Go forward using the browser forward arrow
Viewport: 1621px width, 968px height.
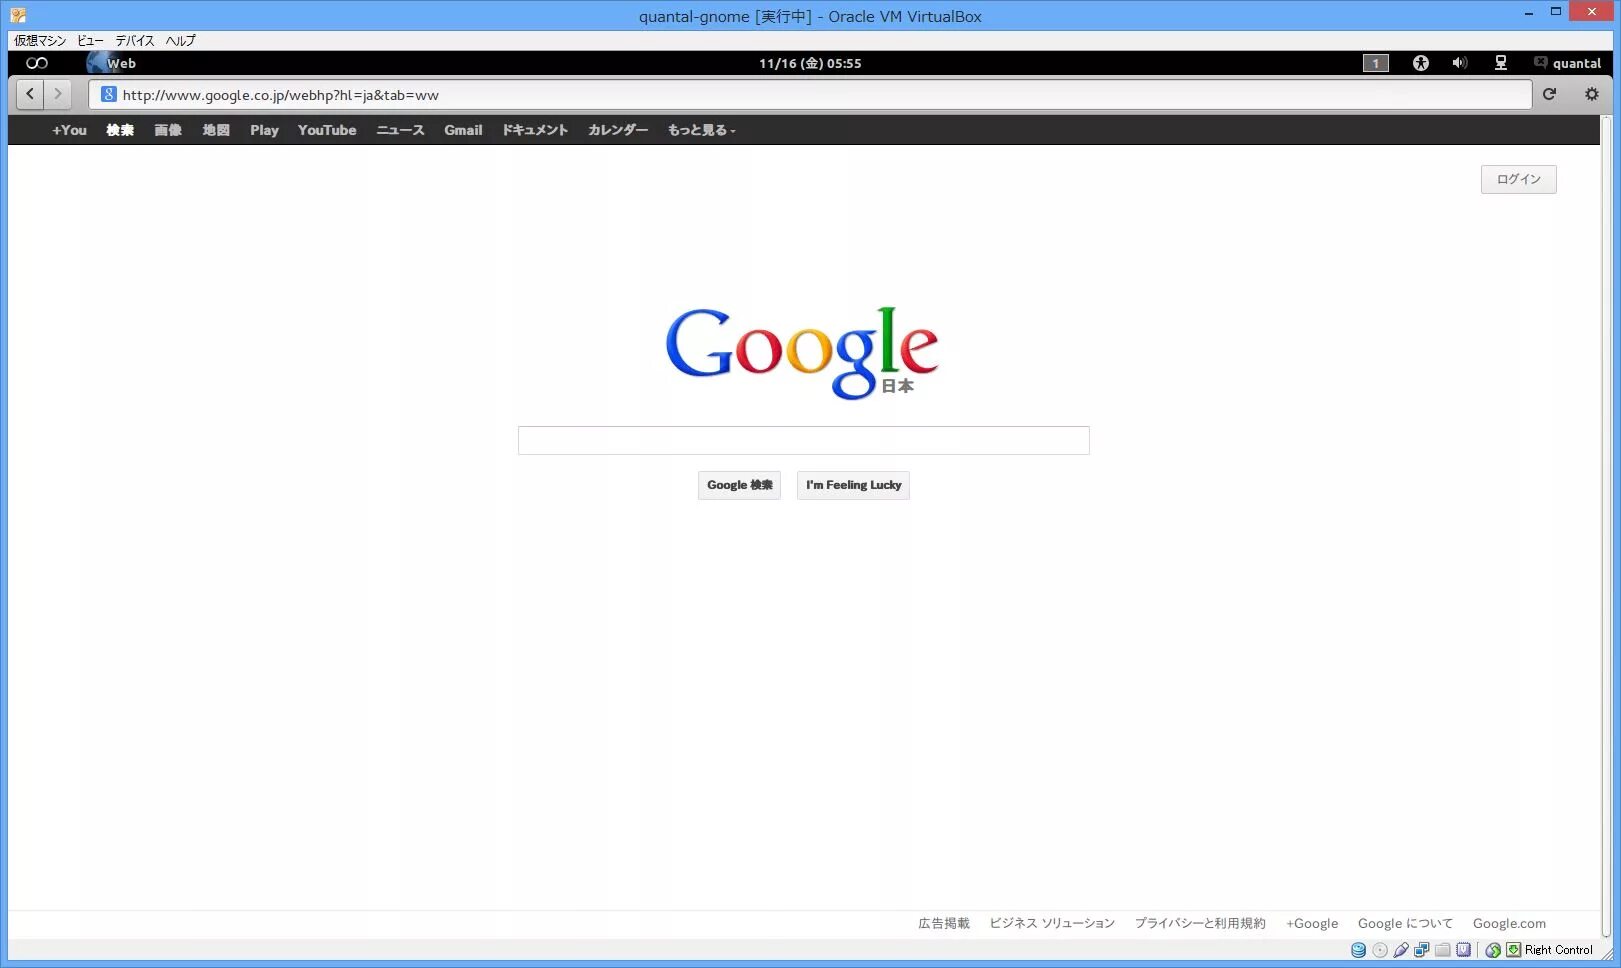(58, 94)
